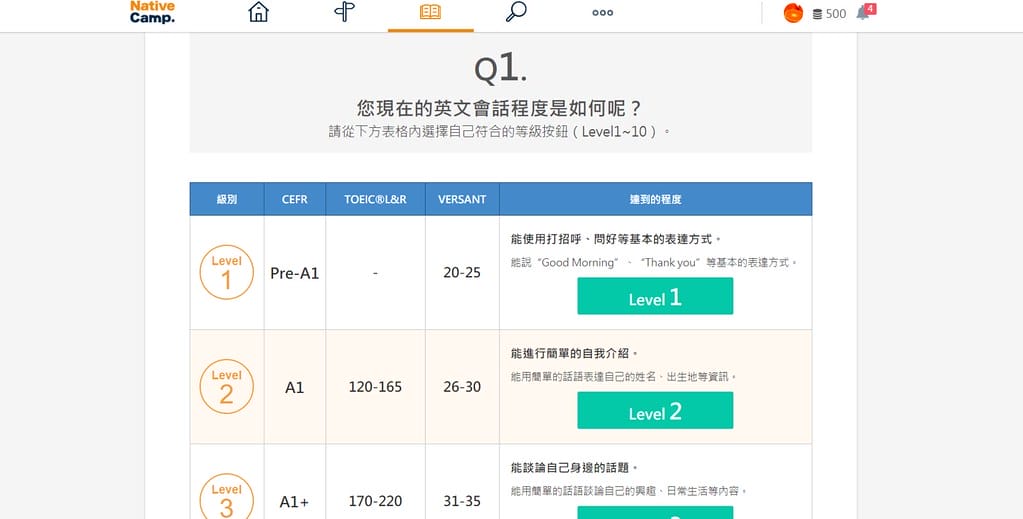The width and height of the screenshot is (1023, 519).
Task: Go to the home icon
Action: point(258,12)
